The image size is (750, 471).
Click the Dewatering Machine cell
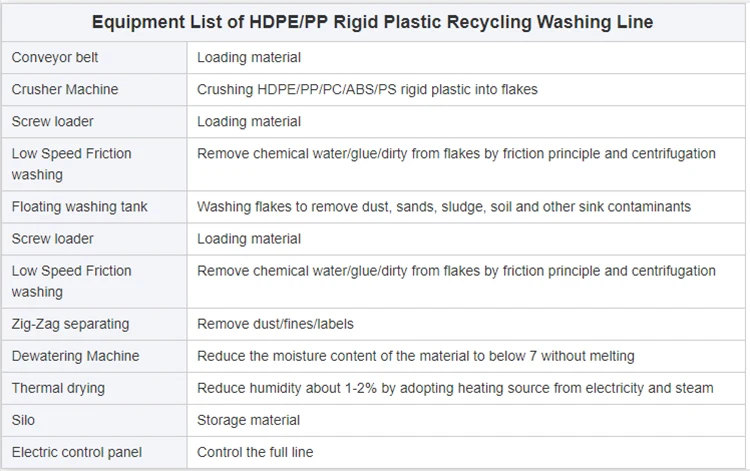75,356
